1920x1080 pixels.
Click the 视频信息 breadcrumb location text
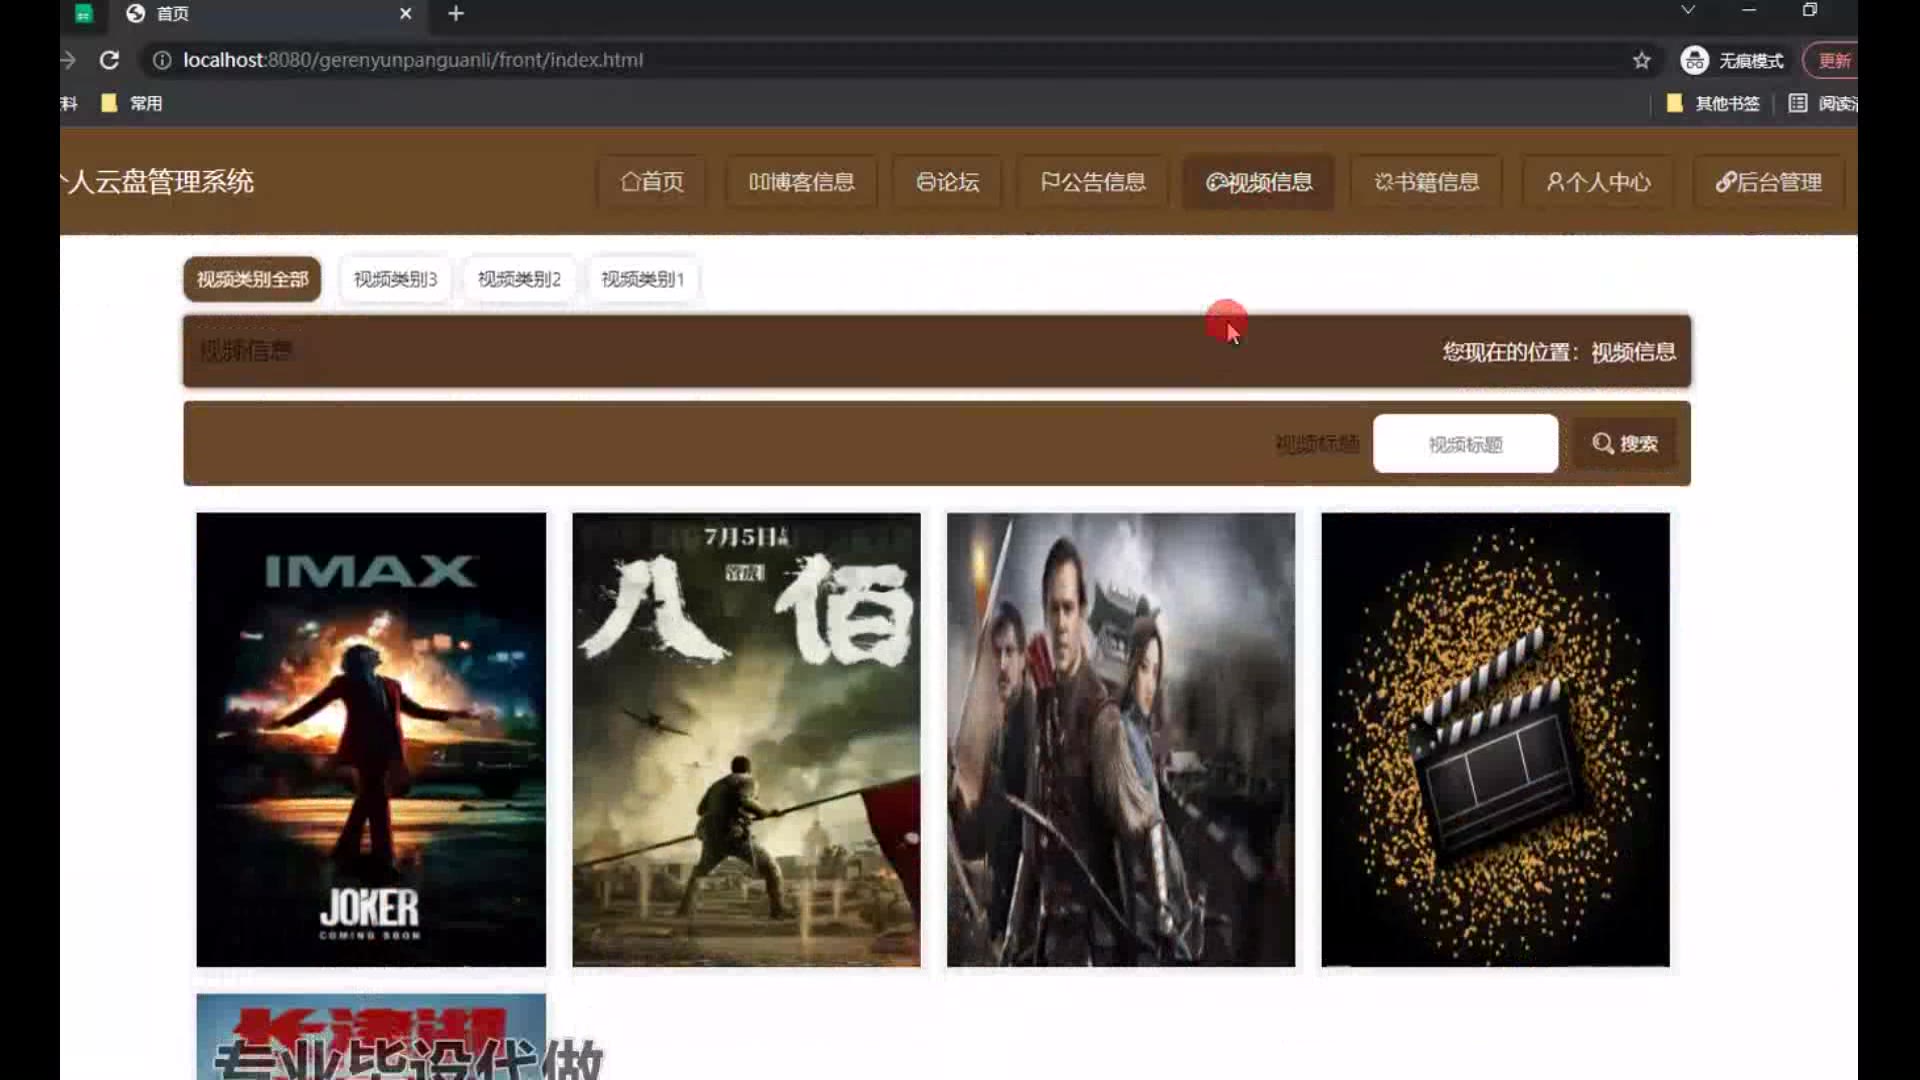[x=1633, y=352]
